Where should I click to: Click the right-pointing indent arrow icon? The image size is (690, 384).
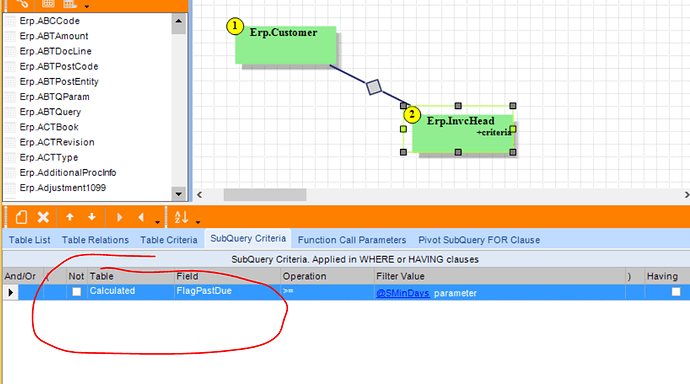119,217
